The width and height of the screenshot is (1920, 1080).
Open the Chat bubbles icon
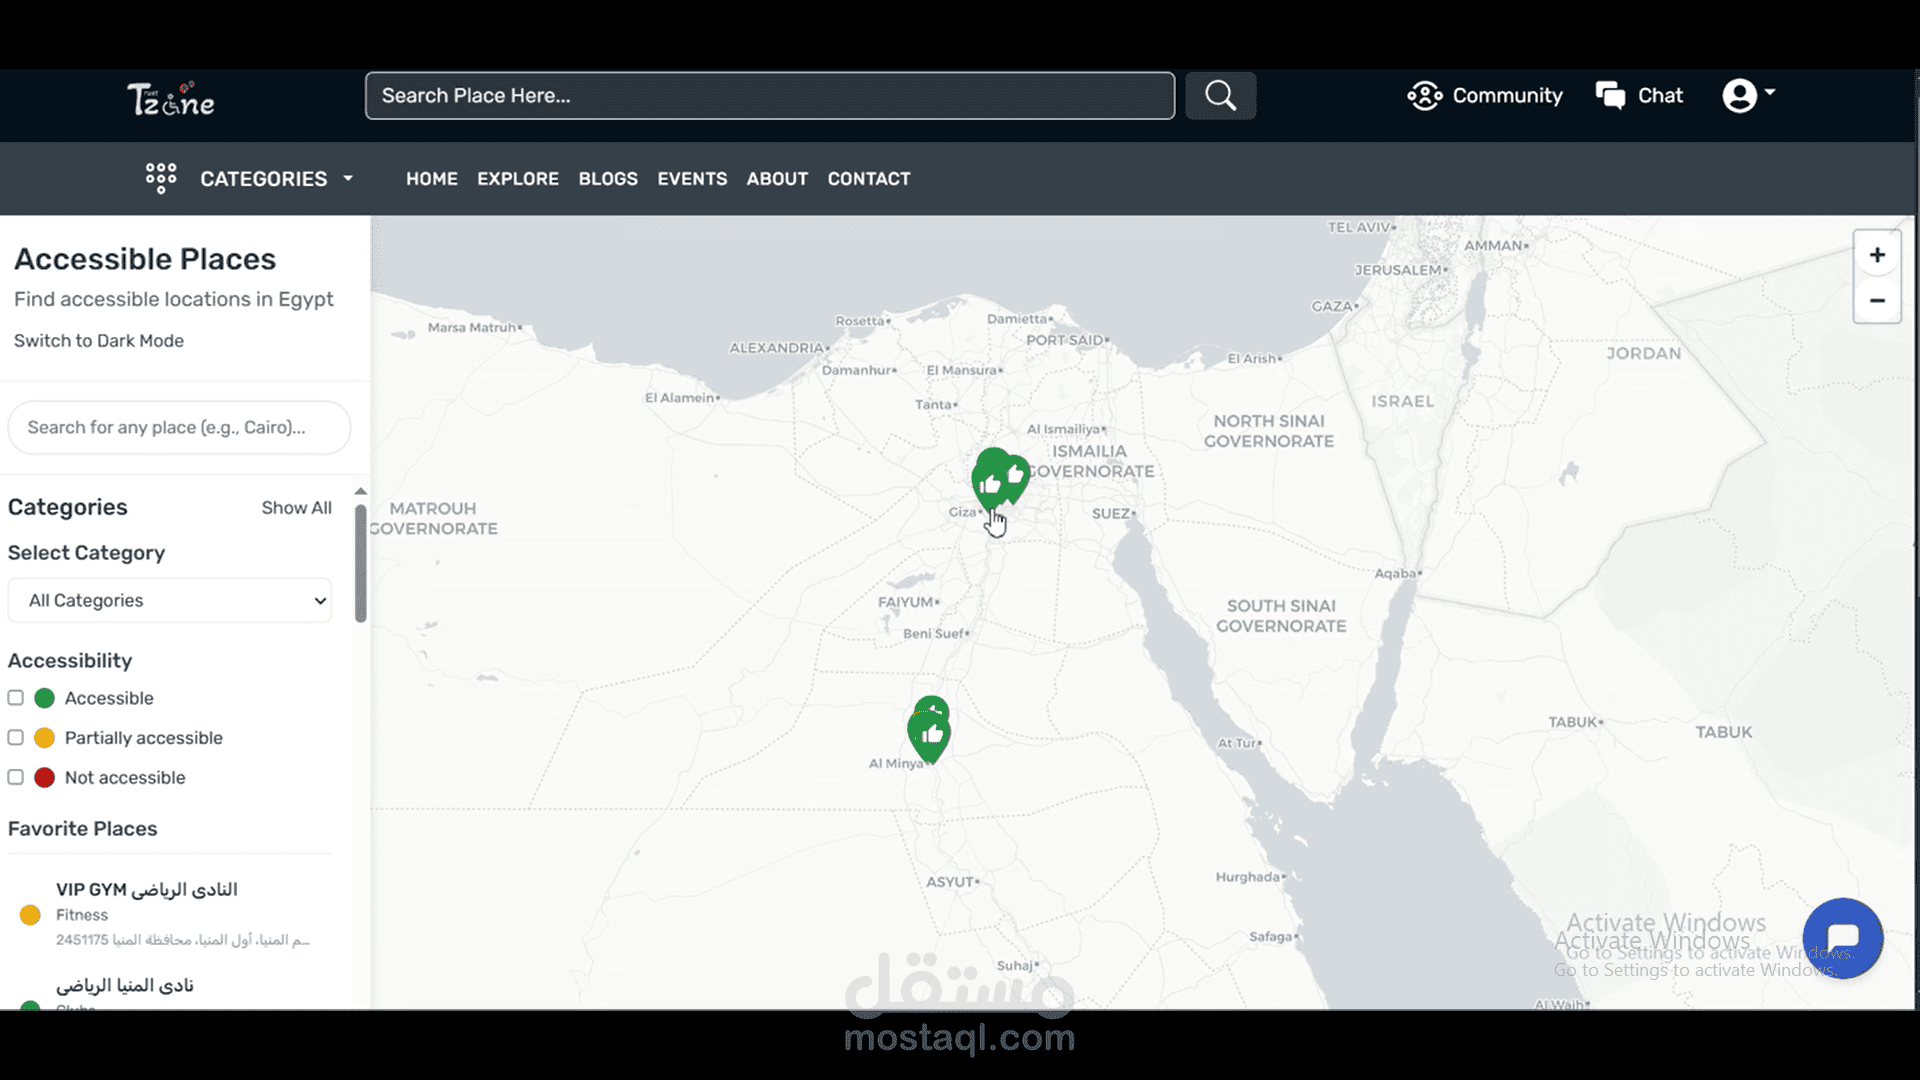pyautogui.click(x=1610, y=96)
